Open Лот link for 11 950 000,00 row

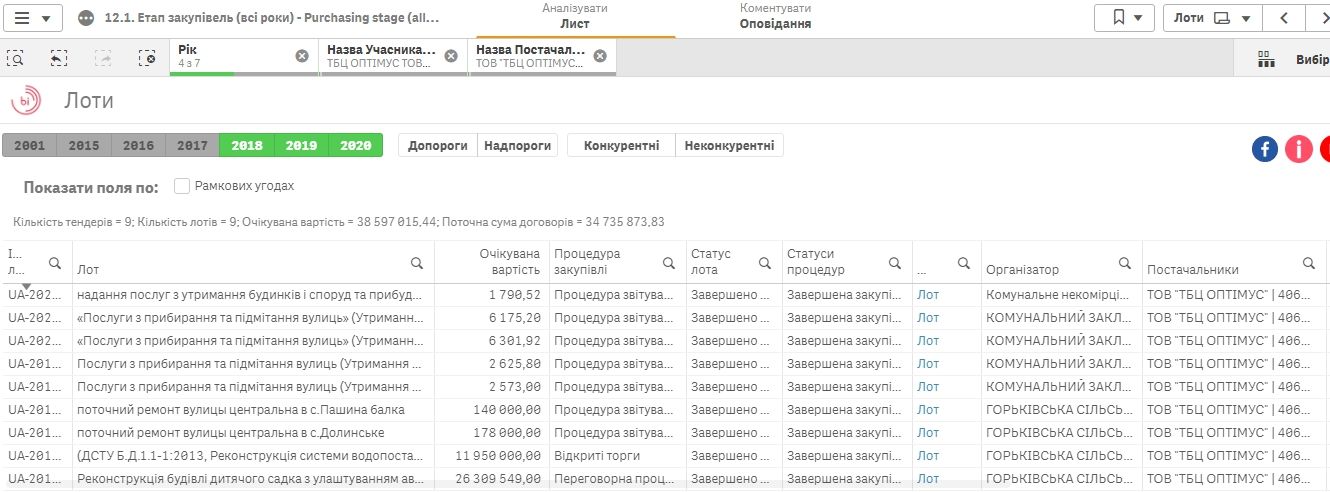(928, 456)
